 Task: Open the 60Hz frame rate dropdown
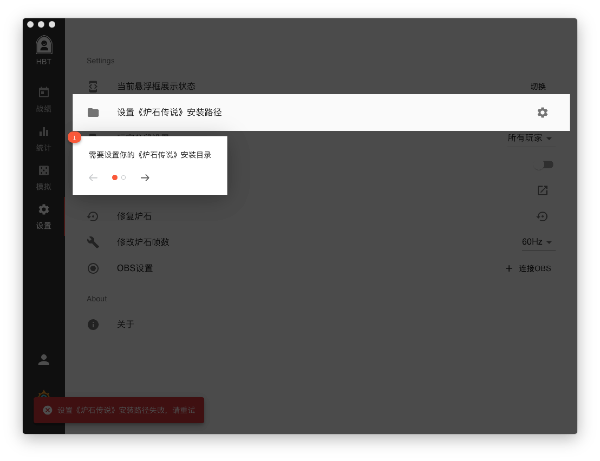coord(538,242)
